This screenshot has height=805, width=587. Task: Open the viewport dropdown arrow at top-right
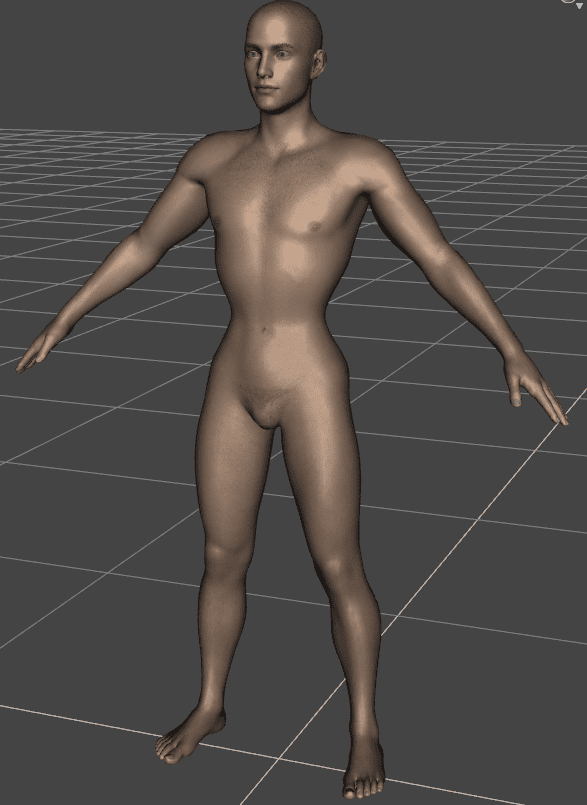(x=579, y=6)
